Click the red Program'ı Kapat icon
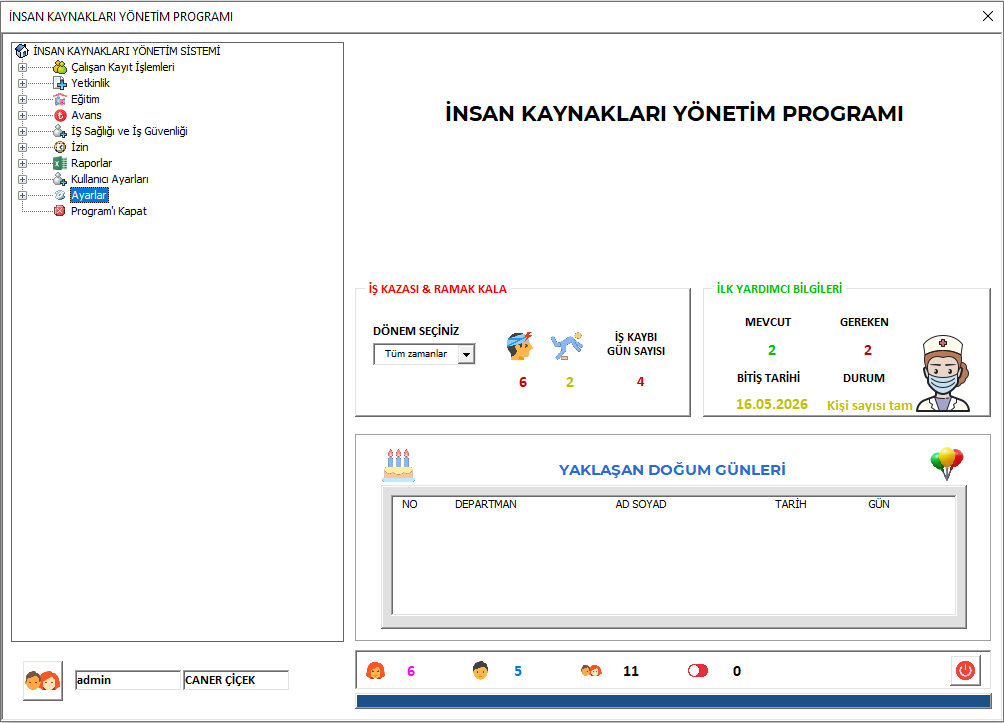 click(60, 211)
